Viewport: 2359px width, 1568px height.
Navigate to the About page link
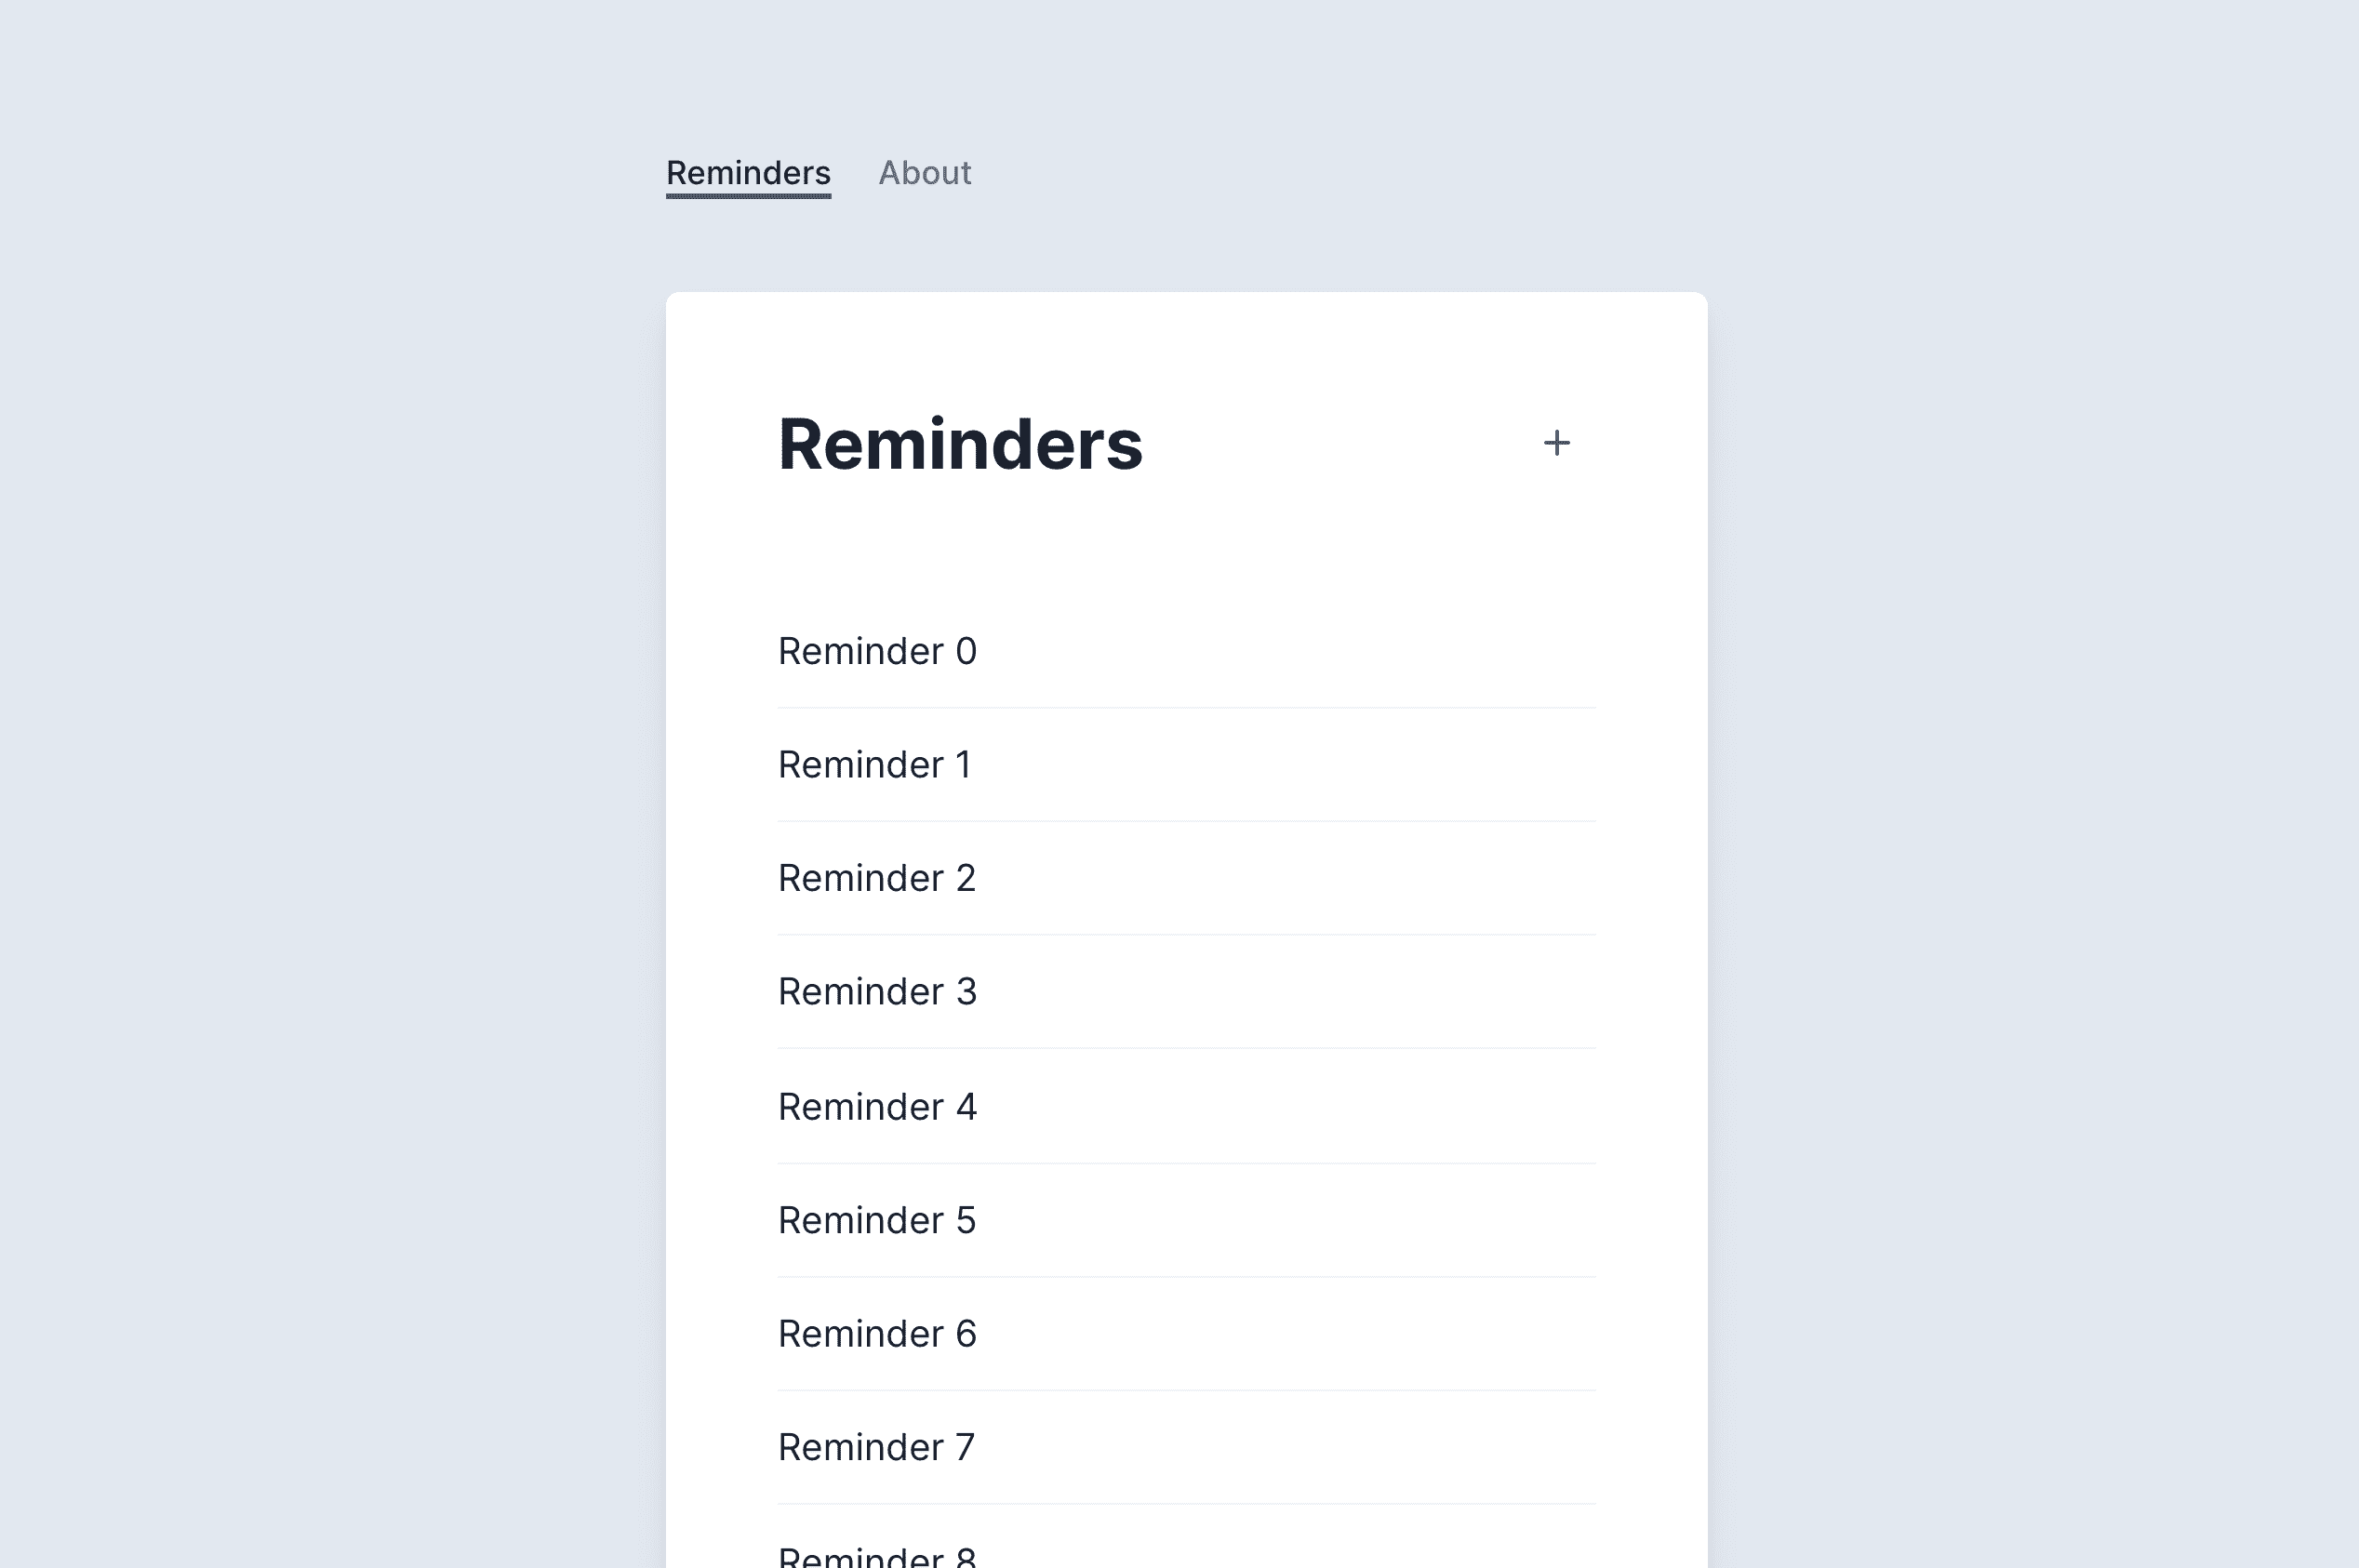(x=925, y=173)
